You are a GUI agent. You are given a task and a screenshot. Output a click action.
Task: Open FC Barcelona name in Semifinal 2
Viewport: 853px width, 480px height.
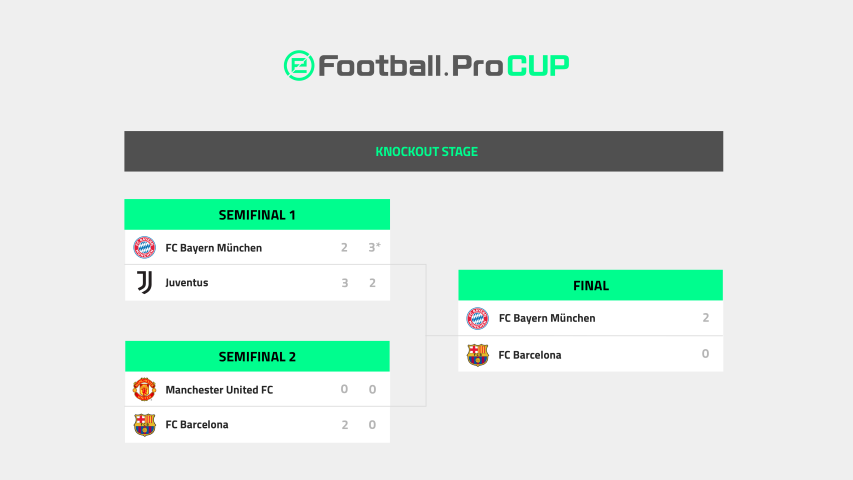click(x=197, y=425)
